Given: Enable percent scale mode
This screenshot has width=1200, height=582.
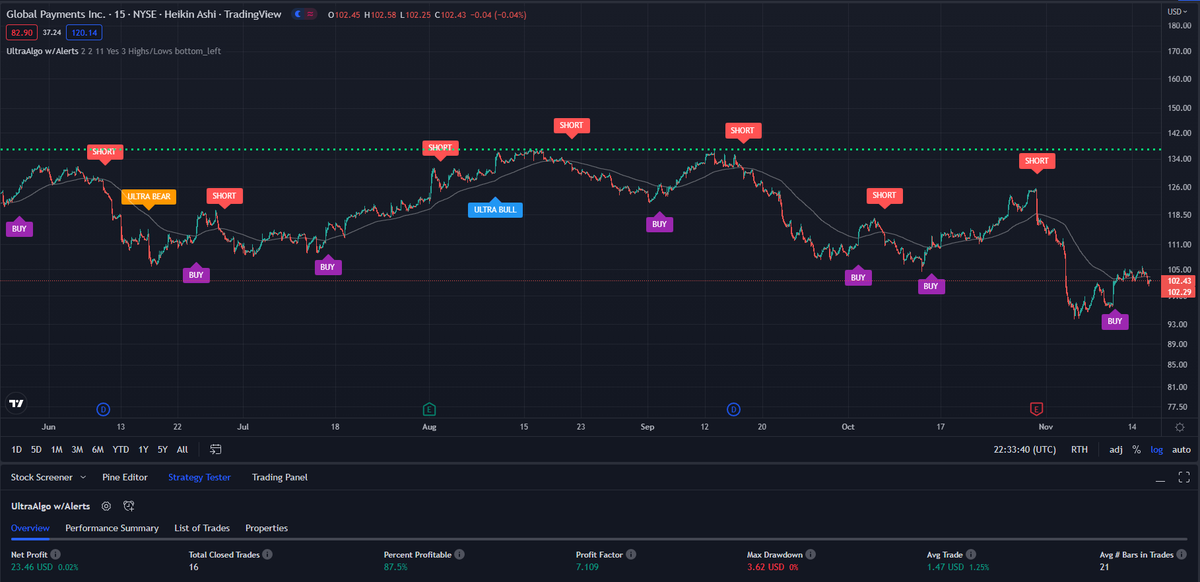Looking at the screenshot, I should click(1137, 449).
